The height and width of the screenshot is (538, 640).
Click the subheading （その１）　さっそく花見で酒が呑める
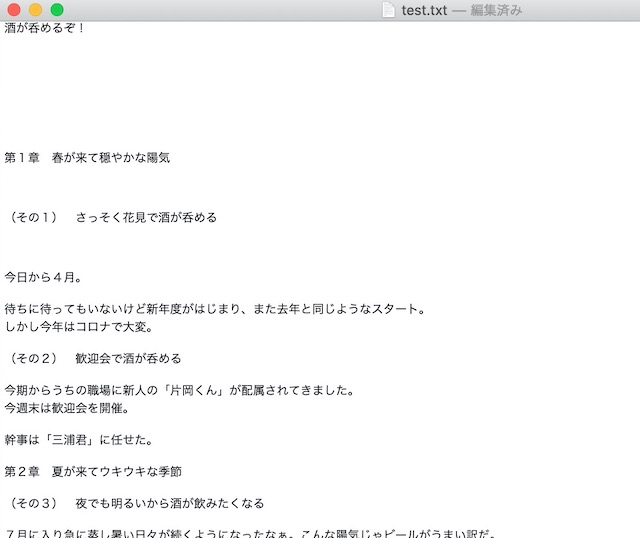coord(110,217)
